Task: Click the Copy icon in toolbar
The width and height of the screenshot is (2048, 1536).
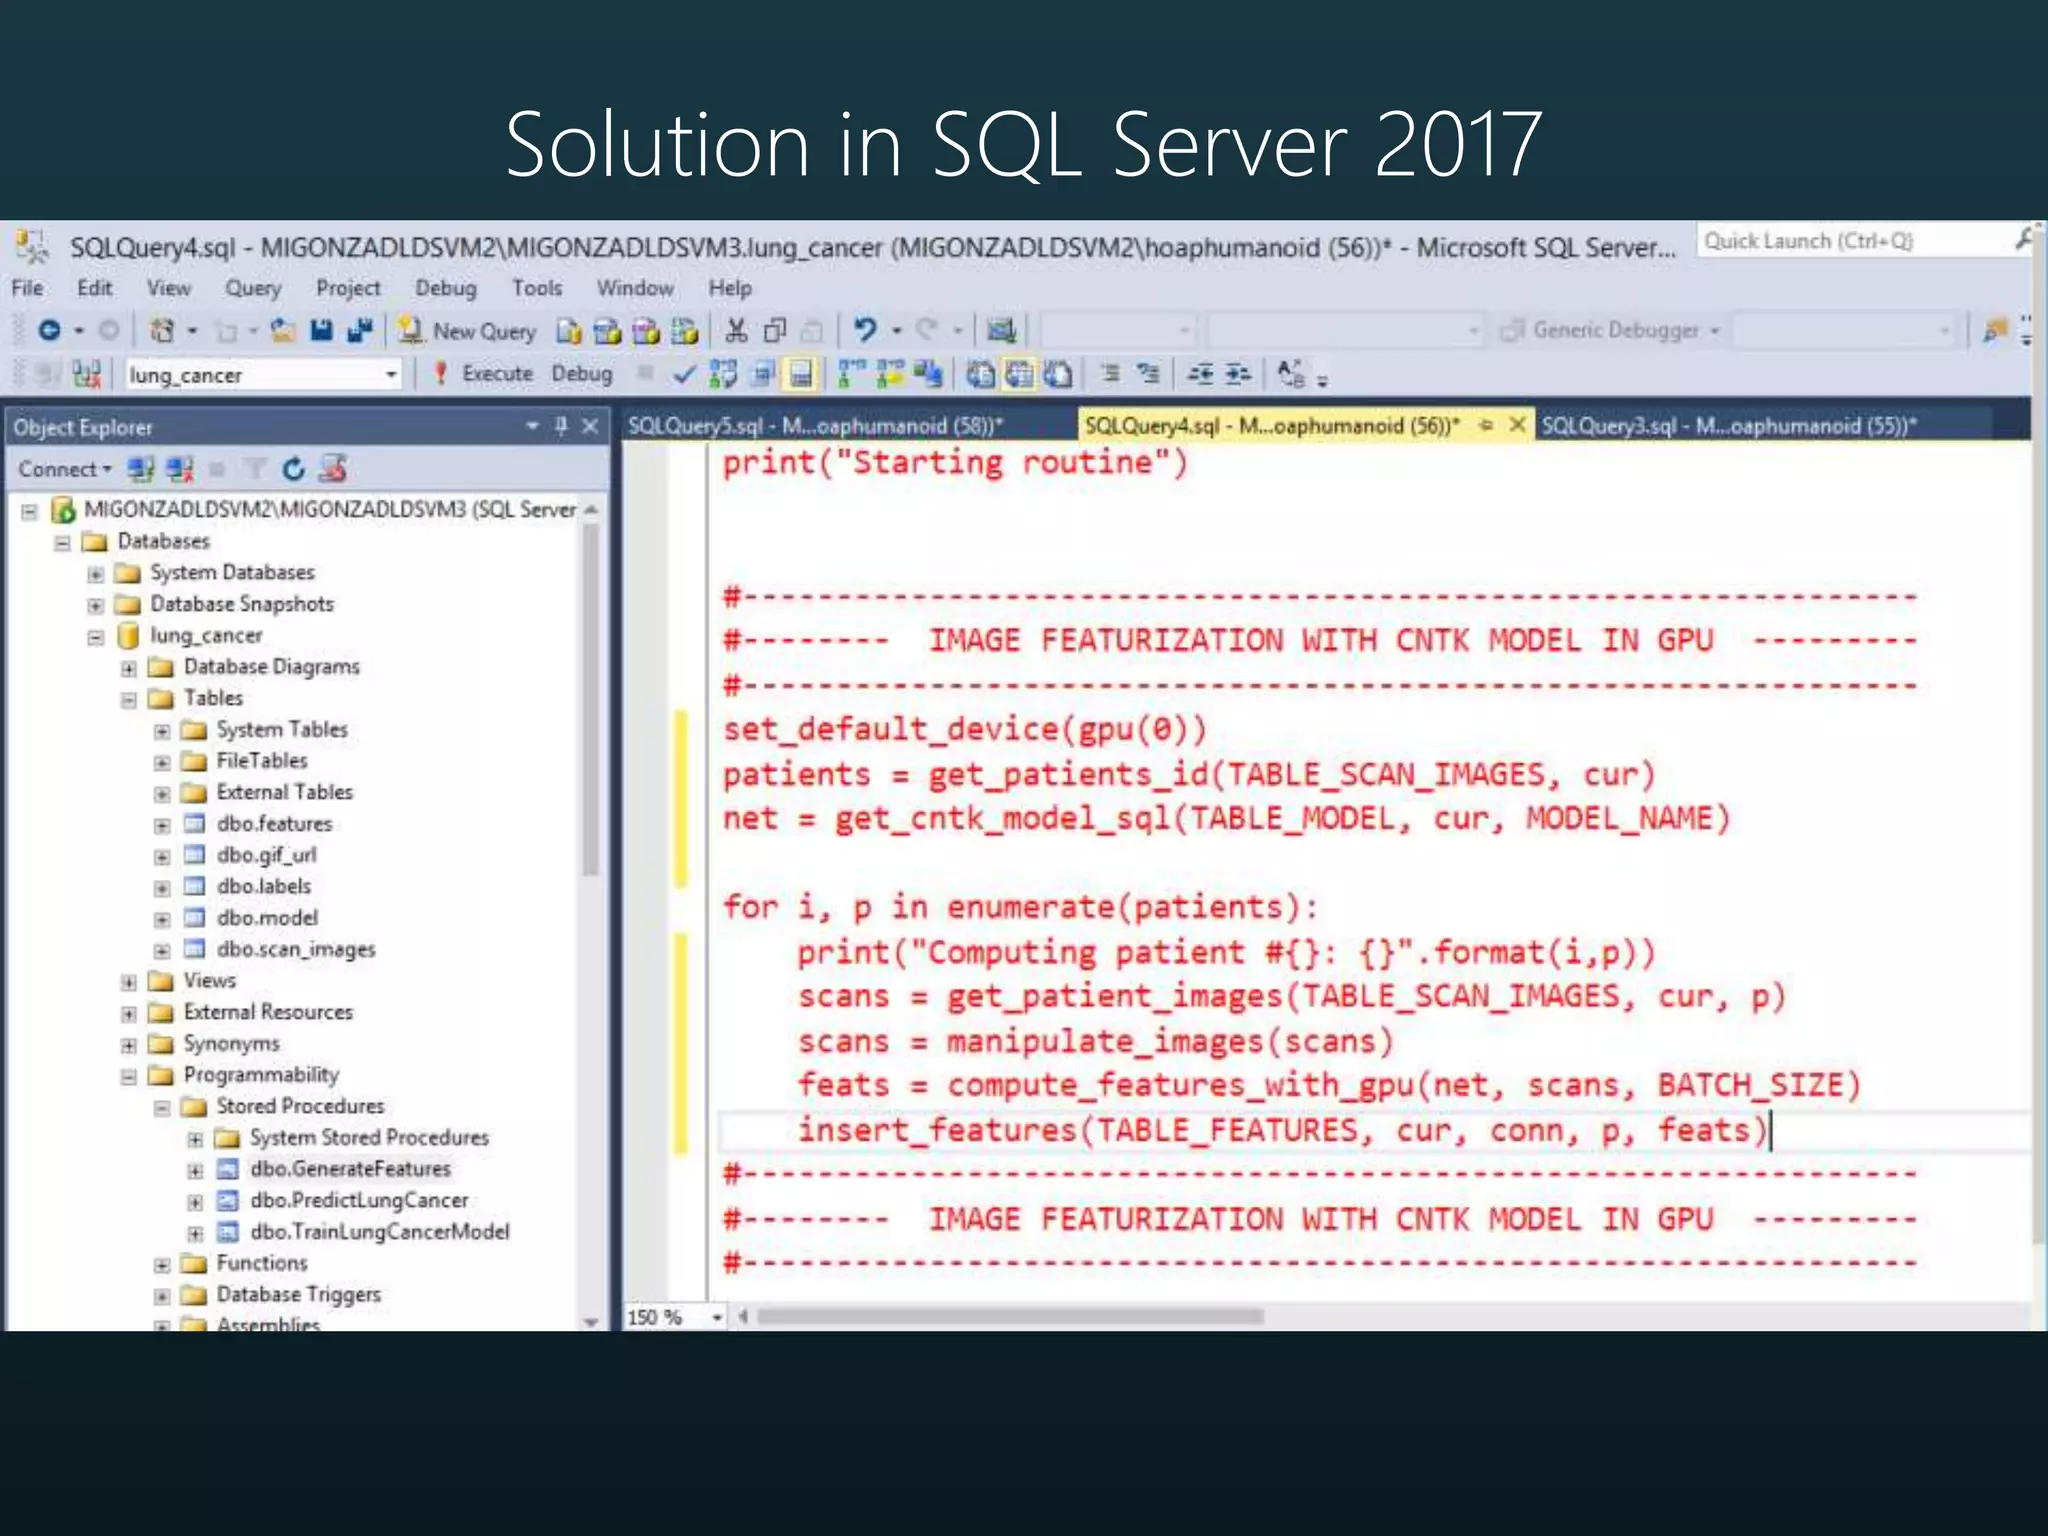Action: (775, 331)
